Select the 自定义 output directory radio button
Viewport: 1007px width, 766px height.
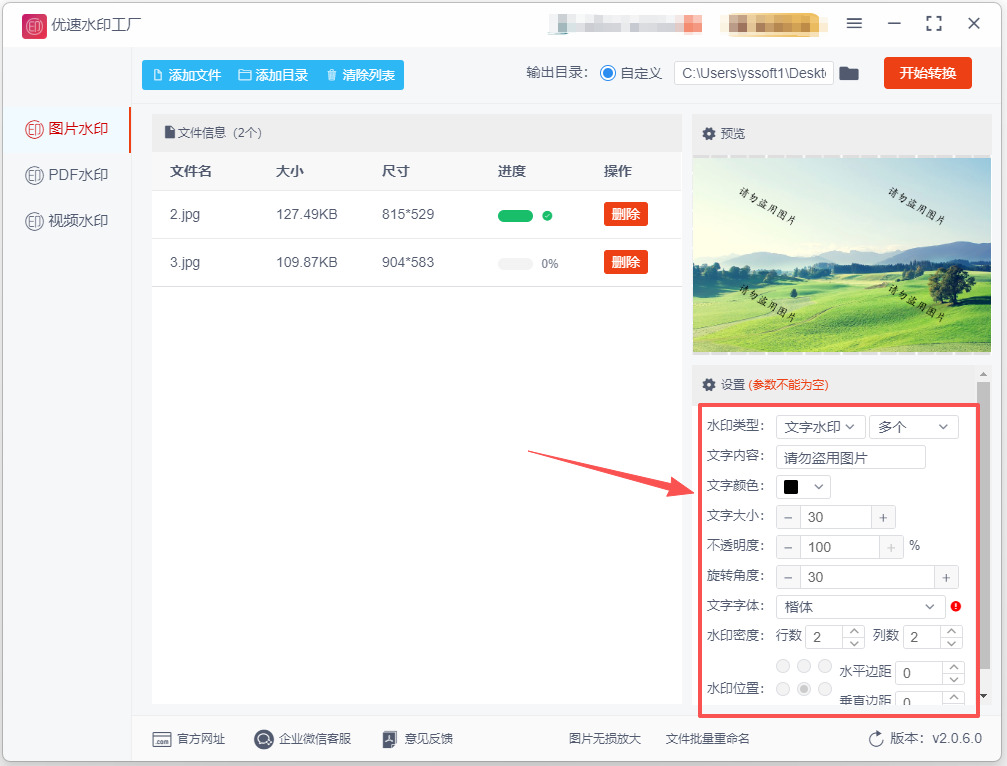pos(608,73)
